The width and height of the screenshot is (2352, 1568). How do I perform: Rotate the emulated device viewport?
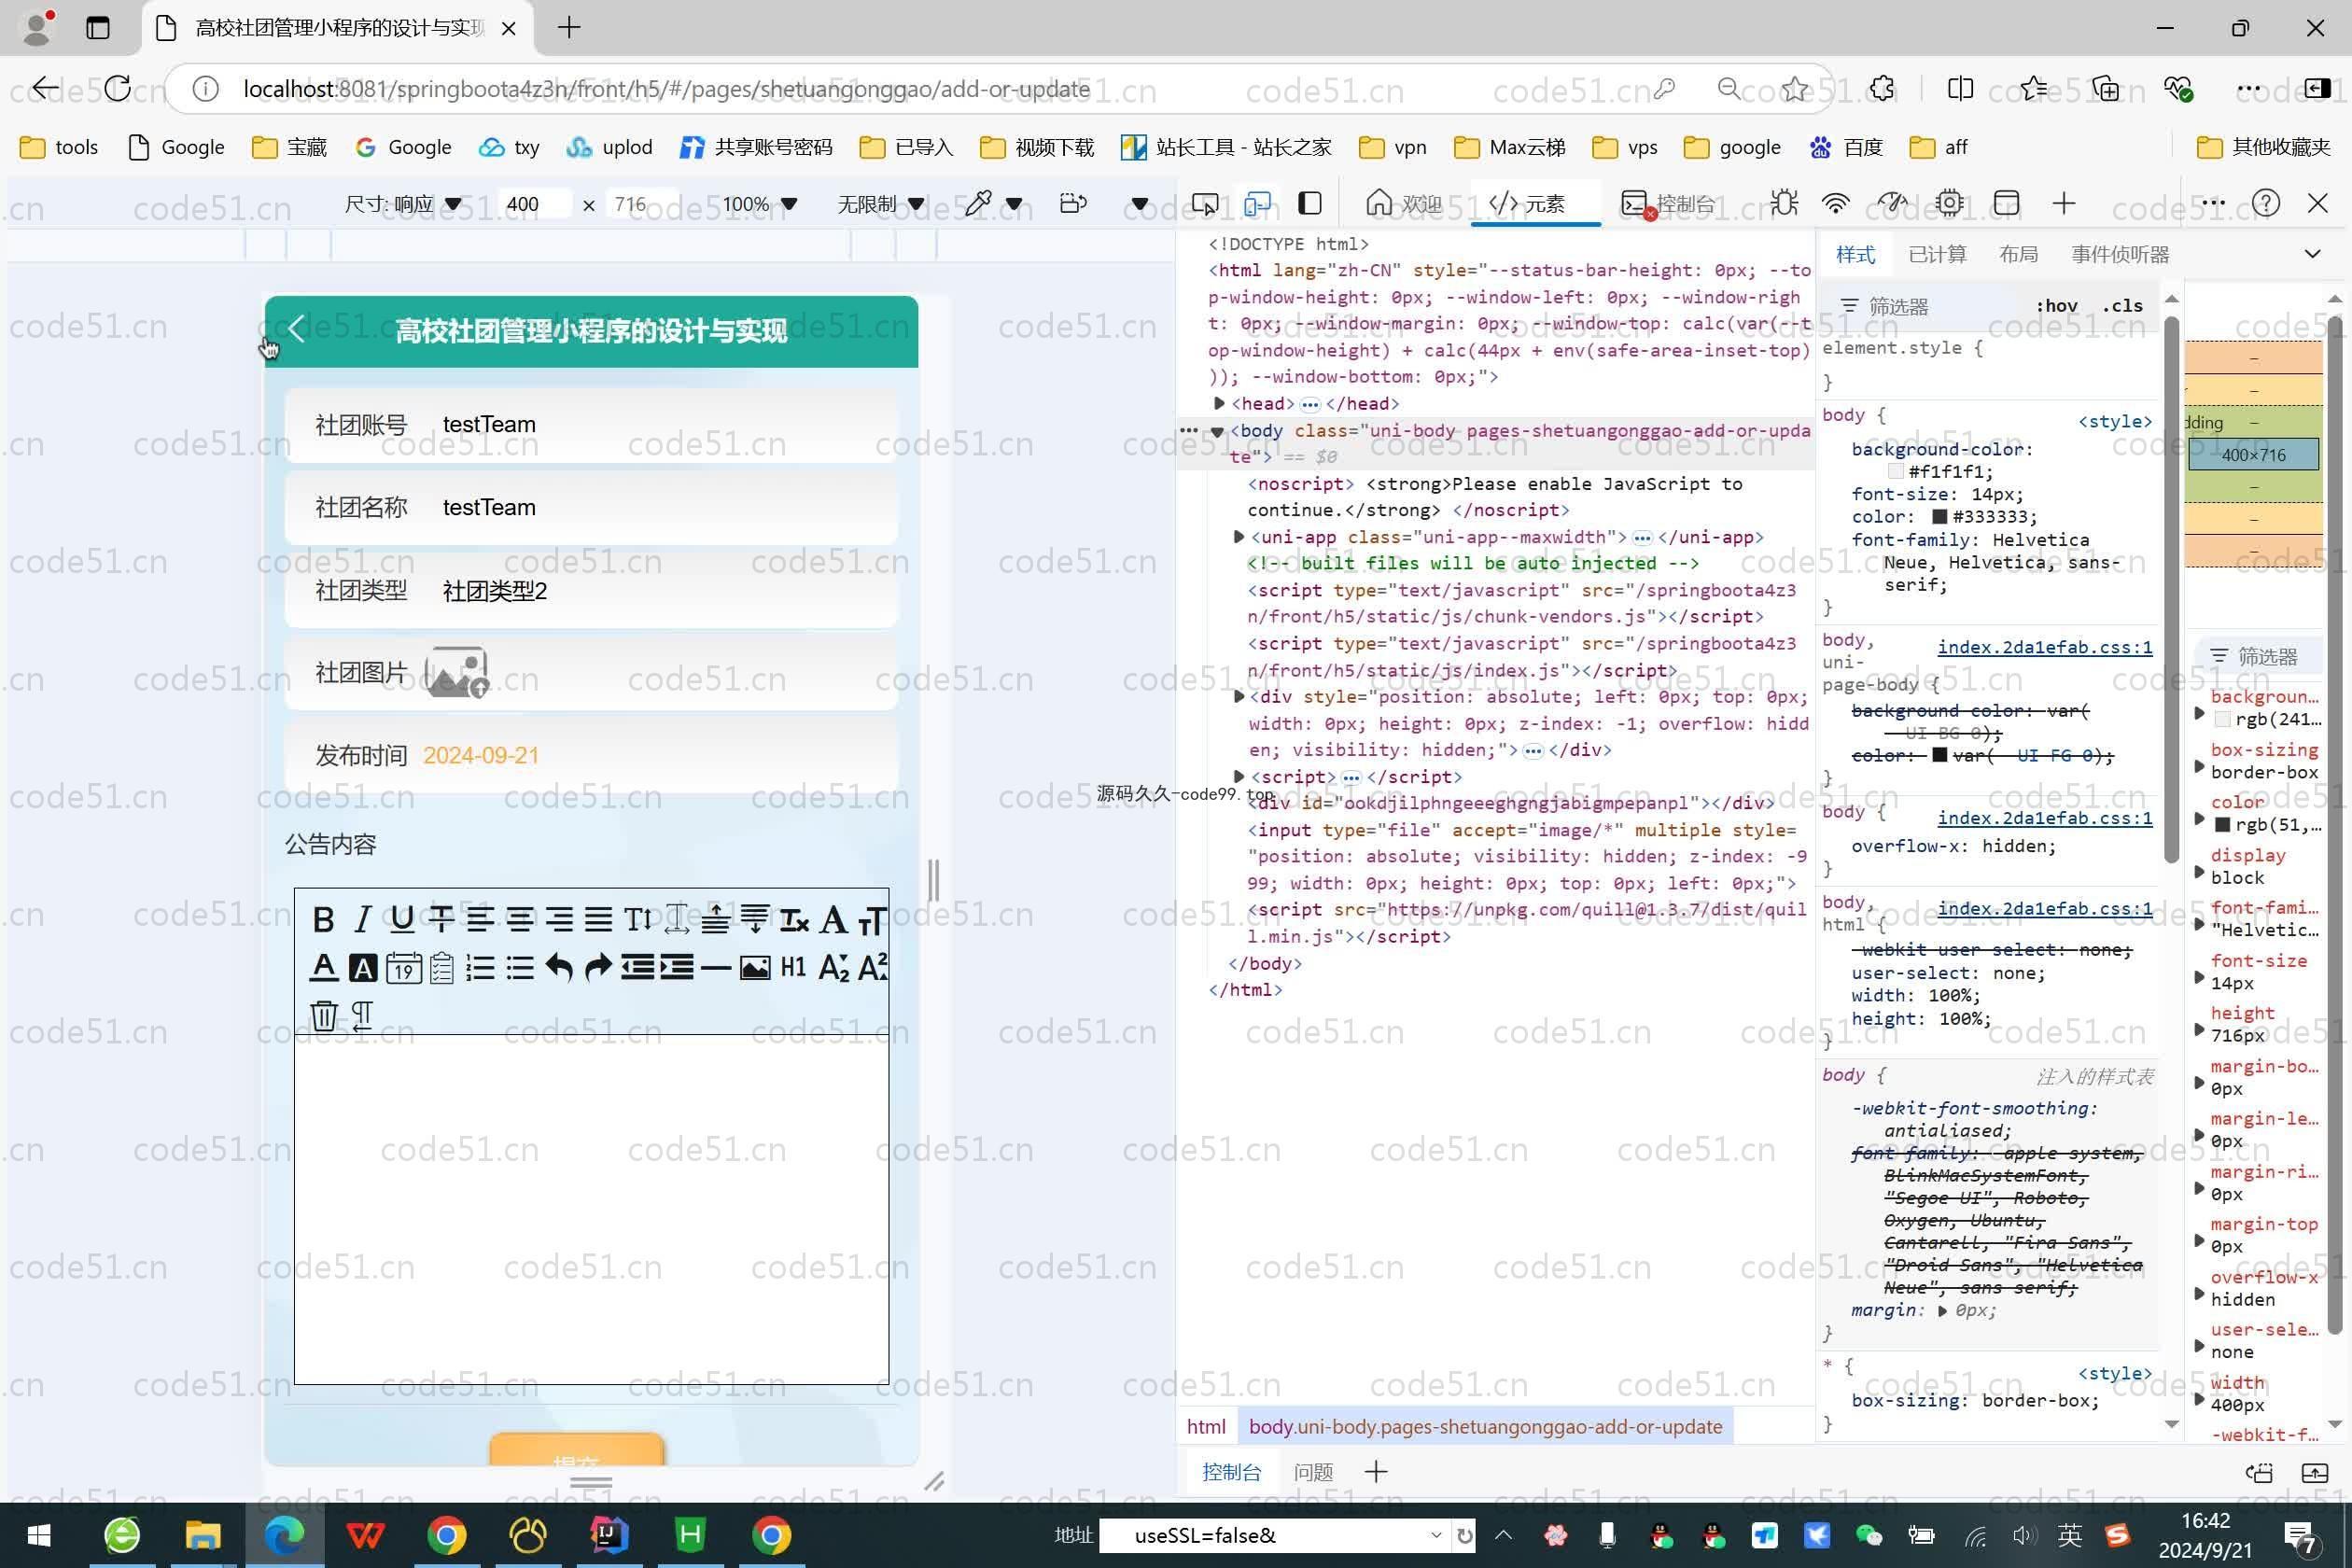(x=1073, y=204)
